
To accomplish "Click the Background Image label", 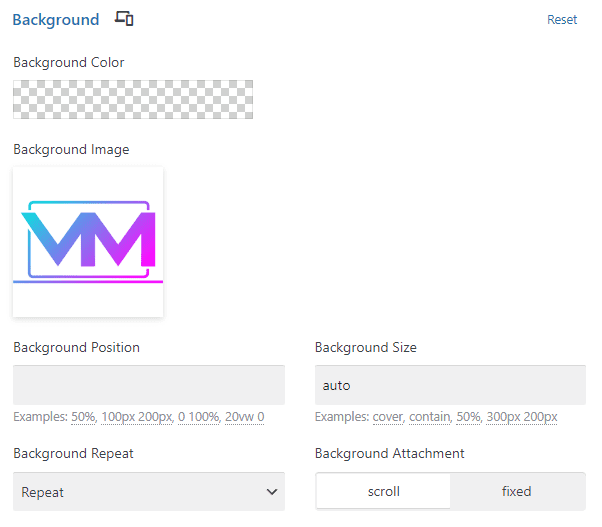I will pyautogui.click(x=71, y=149).
